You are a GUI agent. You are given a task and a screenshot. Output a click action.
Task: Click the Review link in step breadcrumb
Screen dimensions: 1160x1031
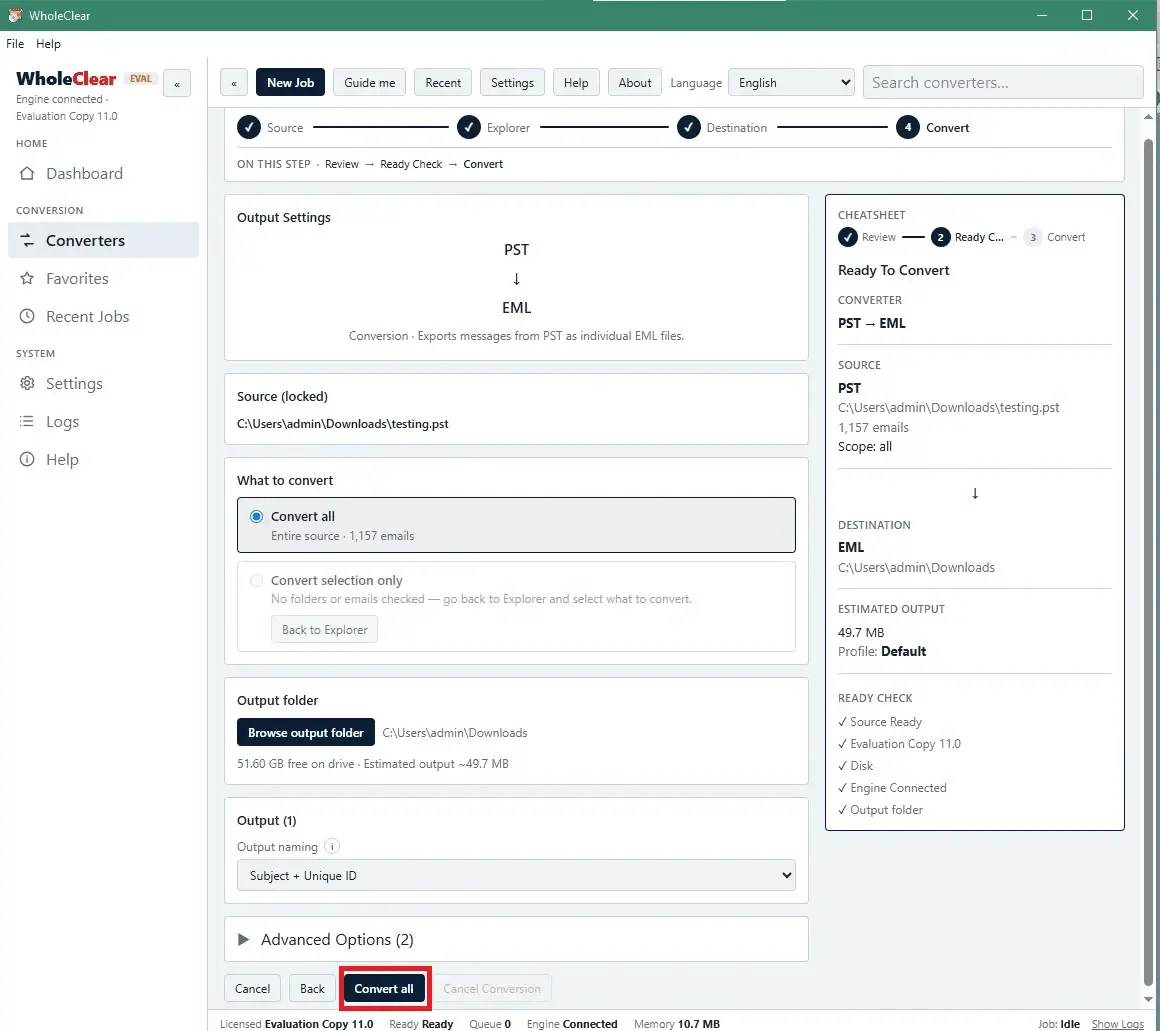[342, 164]
